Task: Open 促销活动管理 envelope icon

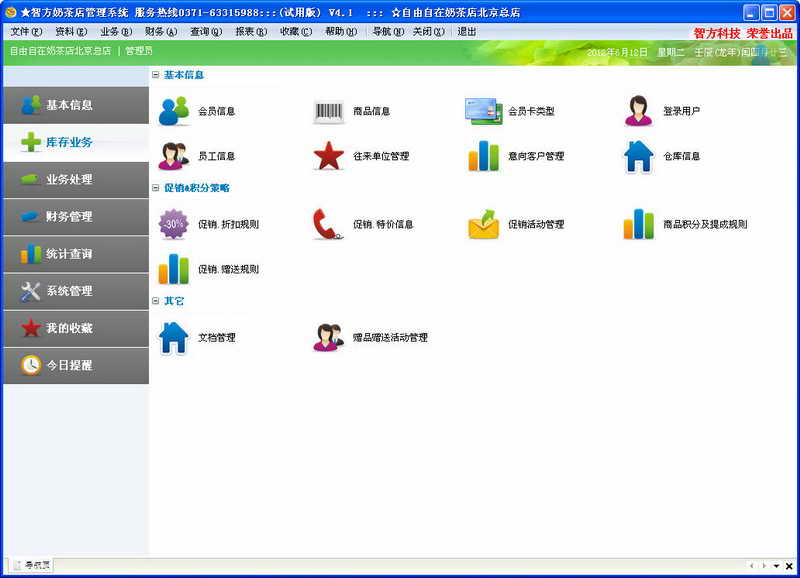Action: (483, 224)
